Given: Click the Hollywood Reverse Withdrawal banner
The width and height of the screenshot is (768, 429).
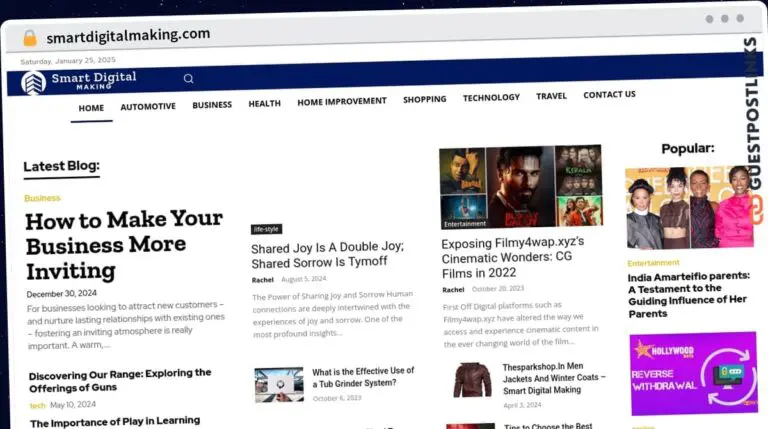Looking at the screenshot, I should 692,373.
